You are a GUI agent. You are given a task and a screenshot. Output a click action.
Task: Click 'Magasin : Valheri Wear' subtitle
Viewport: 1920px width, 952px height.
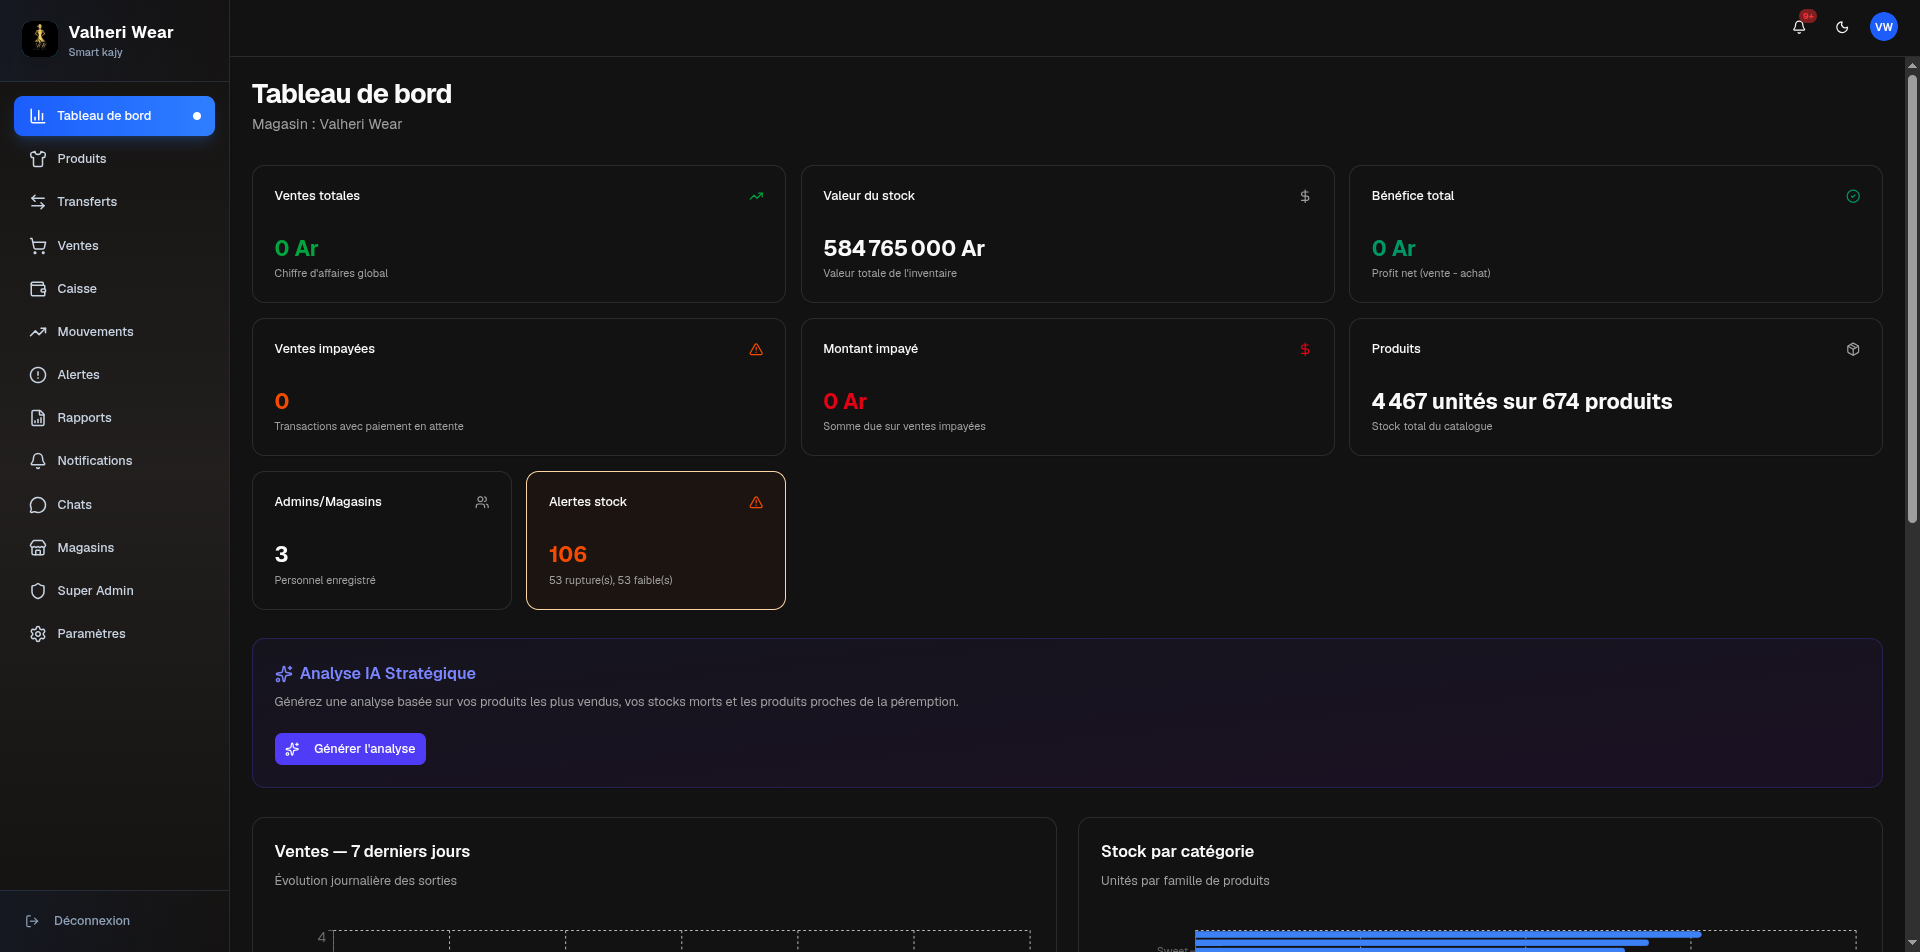327,124
